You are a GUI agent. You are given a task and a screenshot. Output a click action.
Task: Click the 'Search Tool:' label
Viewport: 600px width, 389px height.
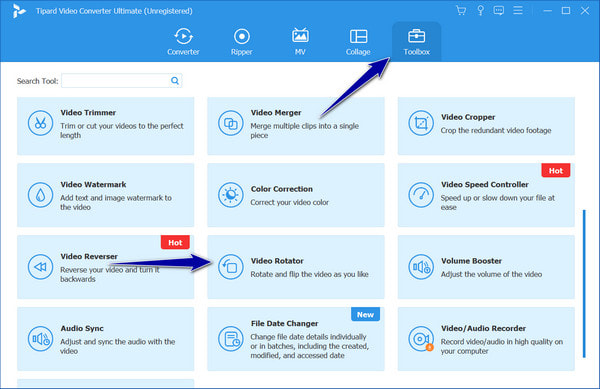point(38,81)
